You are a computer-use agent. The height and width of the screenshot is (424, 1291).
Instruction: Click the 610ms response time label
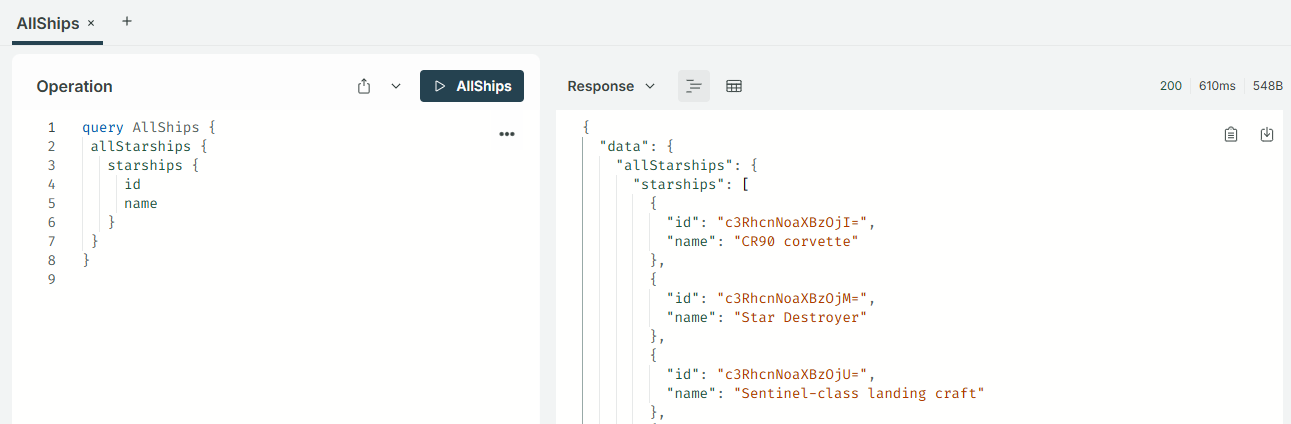pyautogui.click(x=1216, y=86)
